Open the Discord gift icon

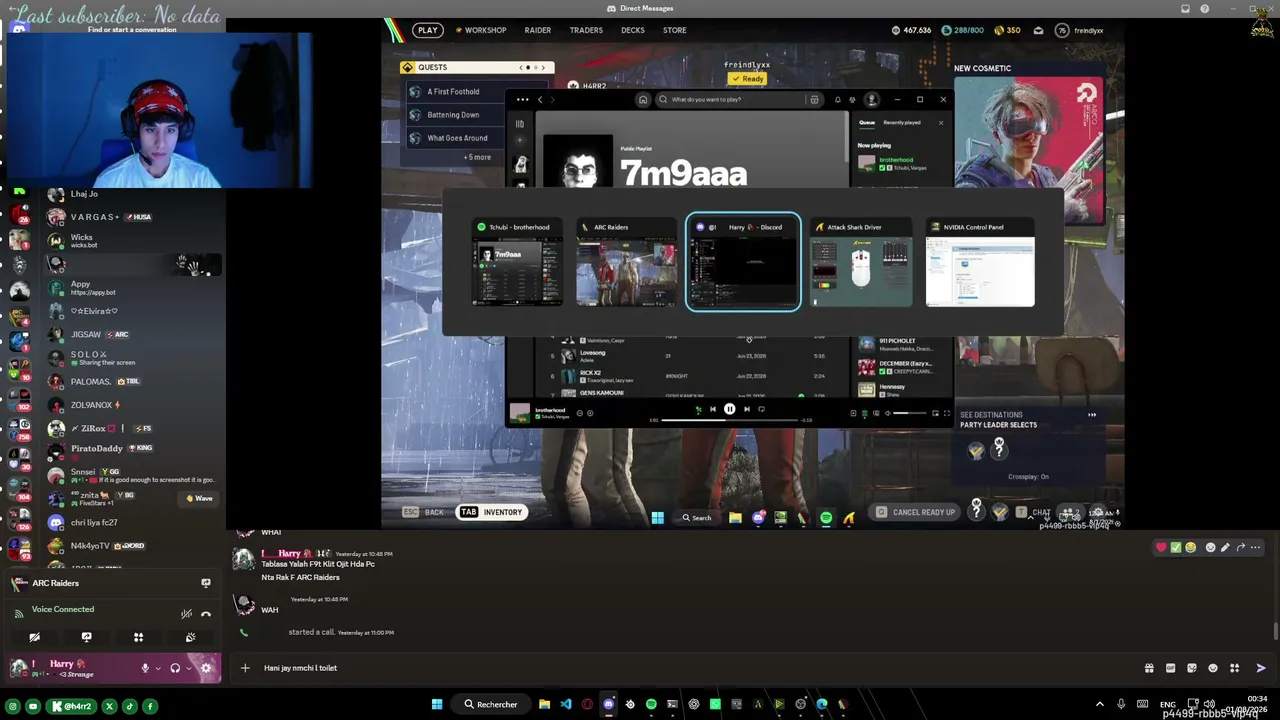click(1149, 668)
